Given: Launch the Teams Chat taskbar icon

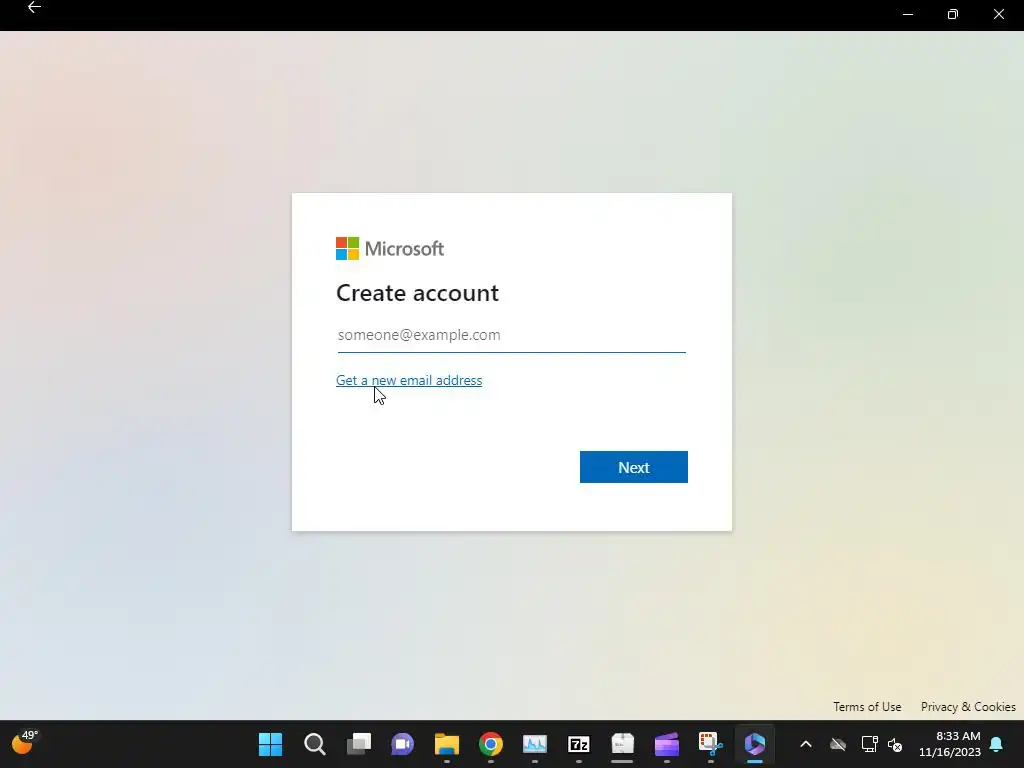Looking at the screenshot, I should pos(402,744).
